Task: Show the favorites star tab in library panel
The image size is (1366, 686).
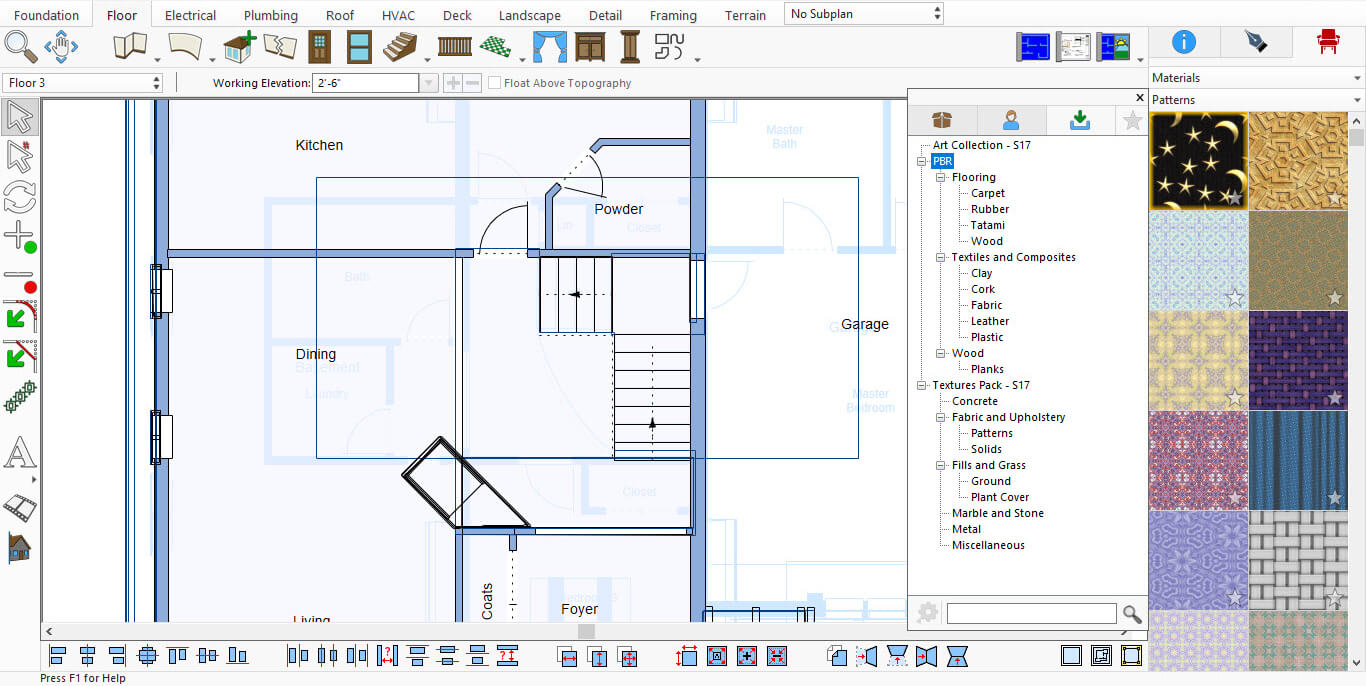Action: 1132,120
